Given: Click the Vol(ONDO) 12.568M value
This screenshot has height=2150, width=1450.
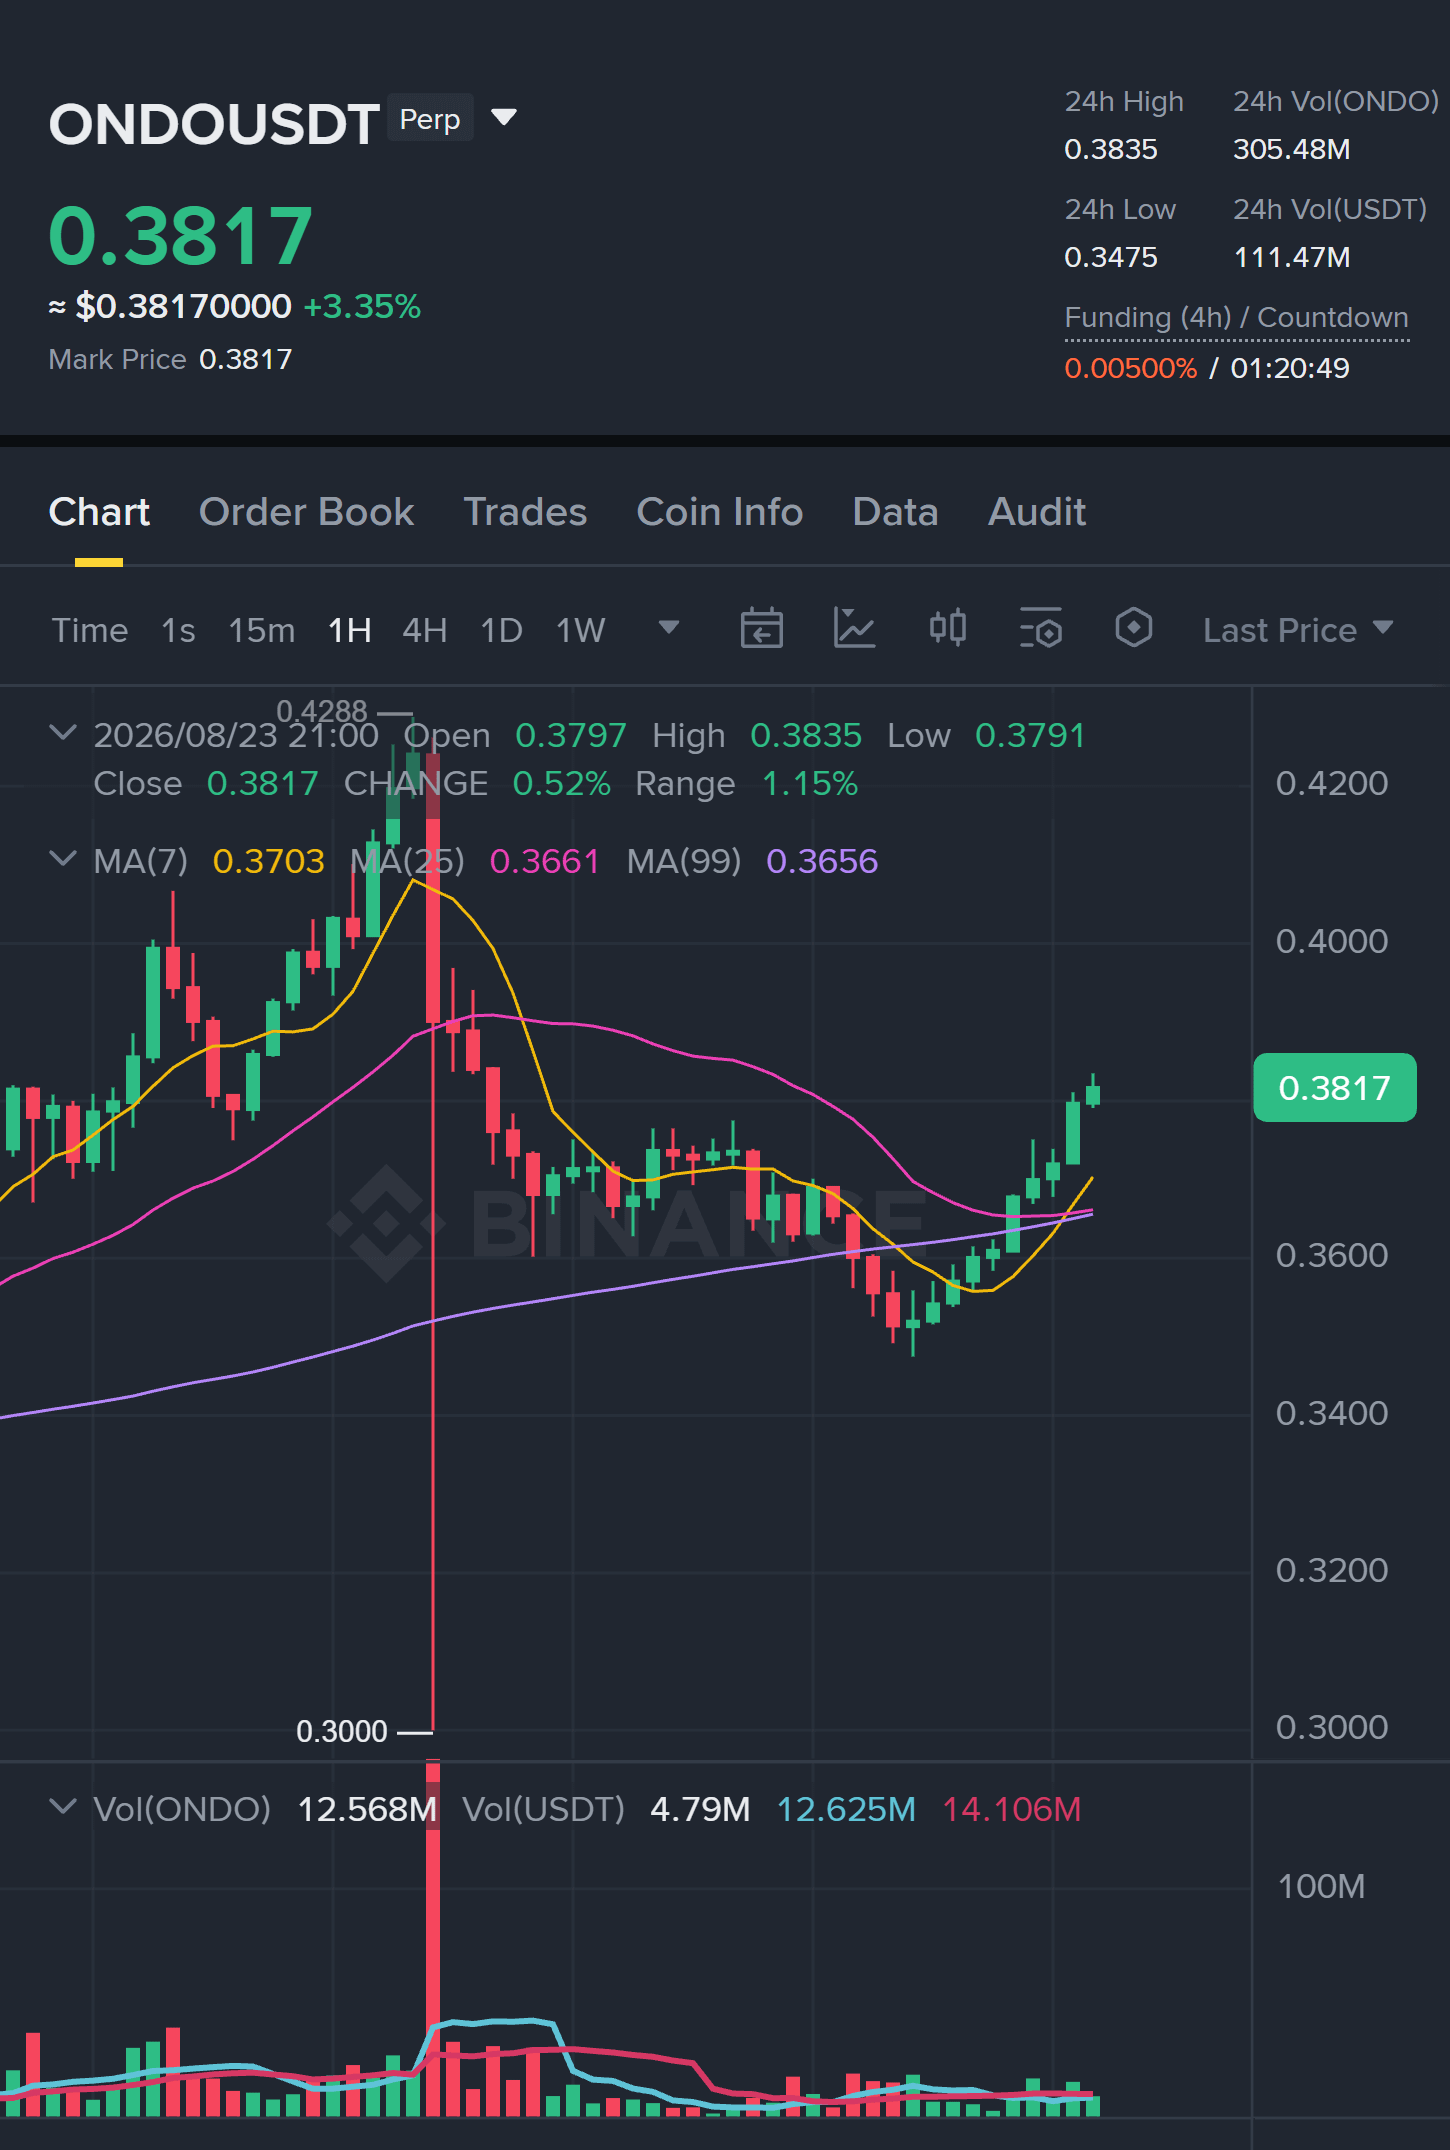Looking at the screenshot, I should 367,1809.
